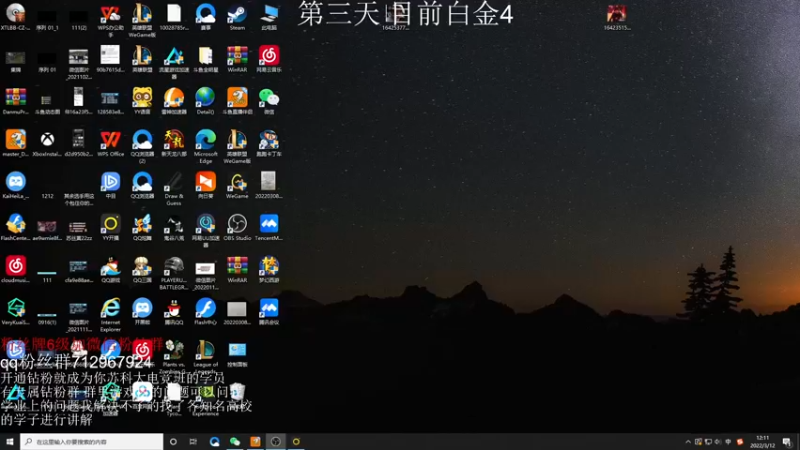
Task: Switch to YY yellow ring on taskbar
Action: pos(296,441)
